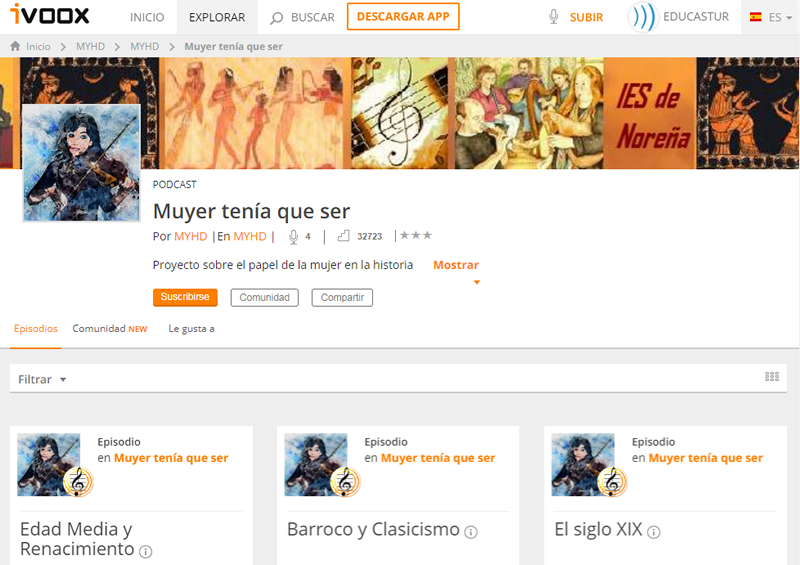Click info icon next to Barroco y Clasicismo

point(471,532)
